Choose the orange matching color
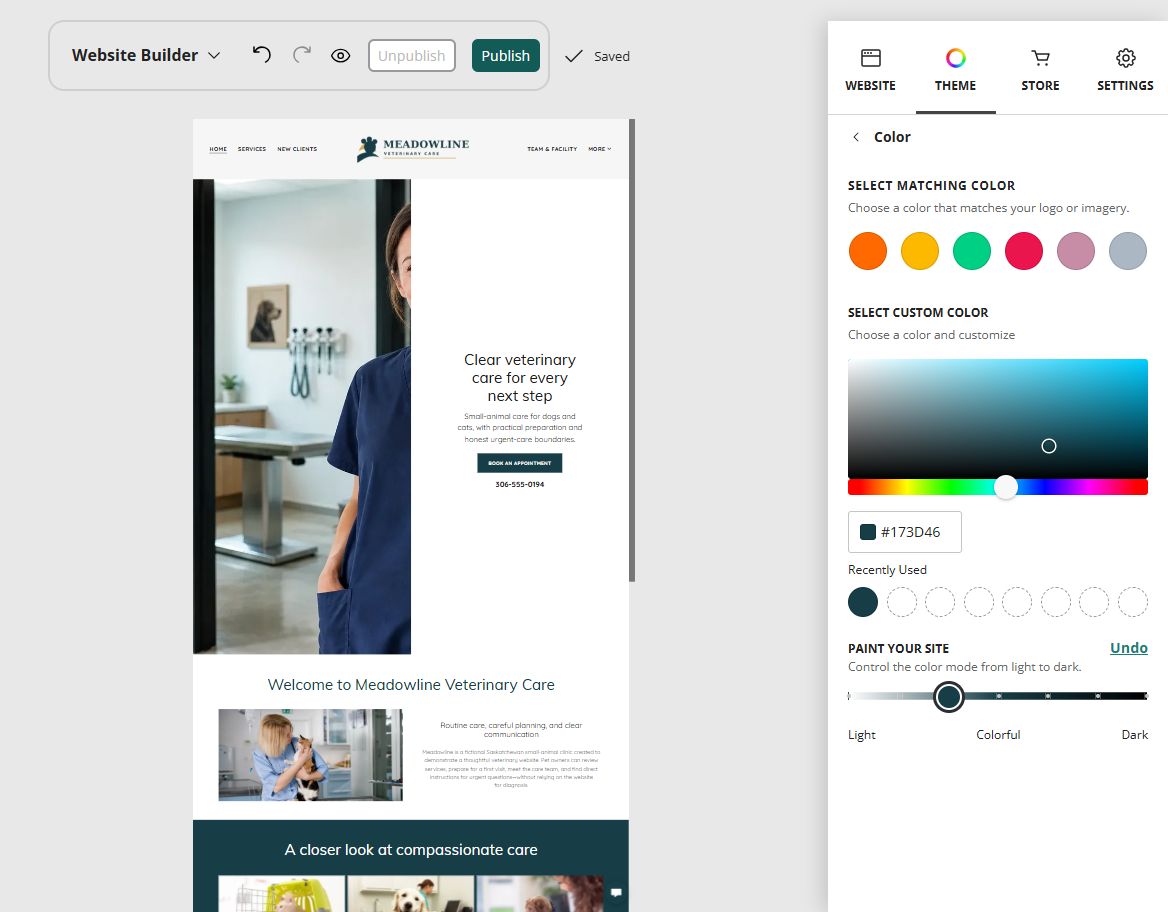This screenshot has height=912, width=1168. click(x=868, y=250)
